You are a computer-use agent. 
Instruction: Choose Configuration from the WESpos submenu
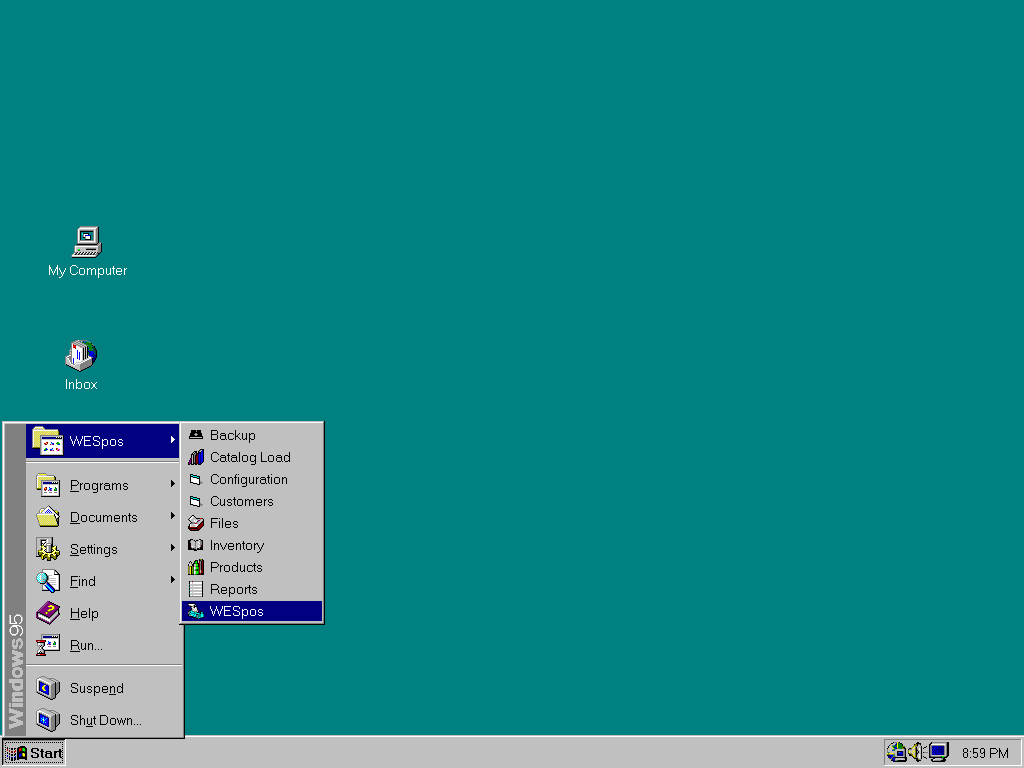252,479
